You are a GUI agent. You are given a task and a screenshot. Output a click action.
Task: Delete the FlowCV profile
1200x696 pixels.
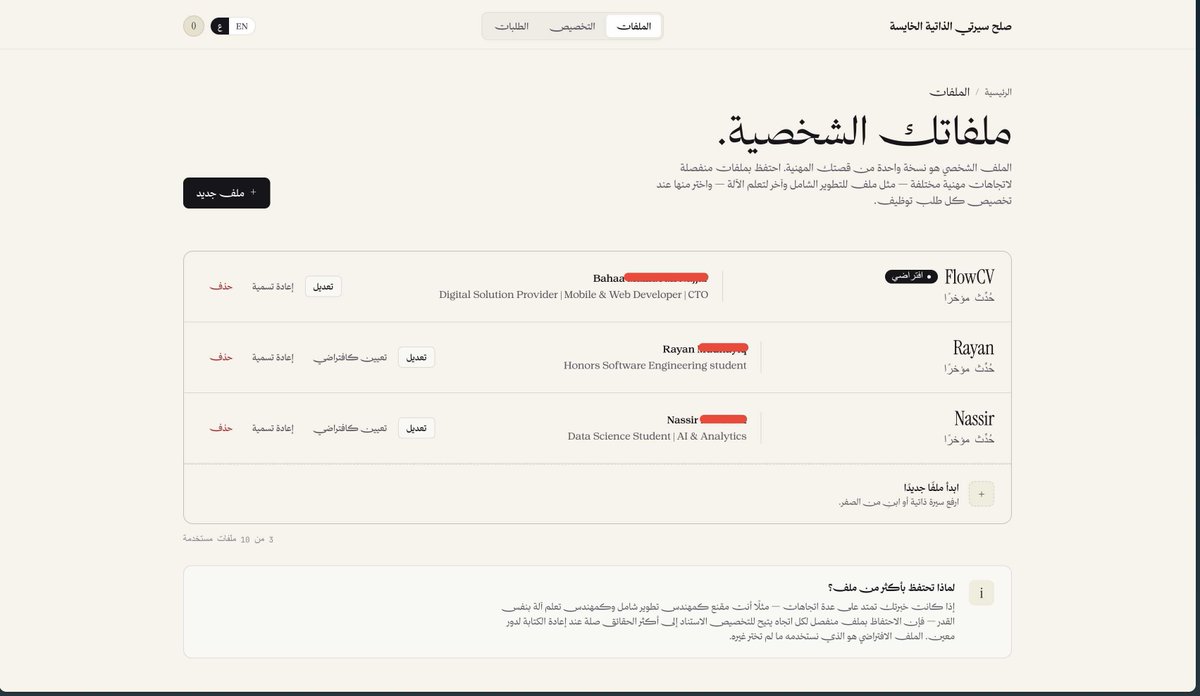pos(221,286)
